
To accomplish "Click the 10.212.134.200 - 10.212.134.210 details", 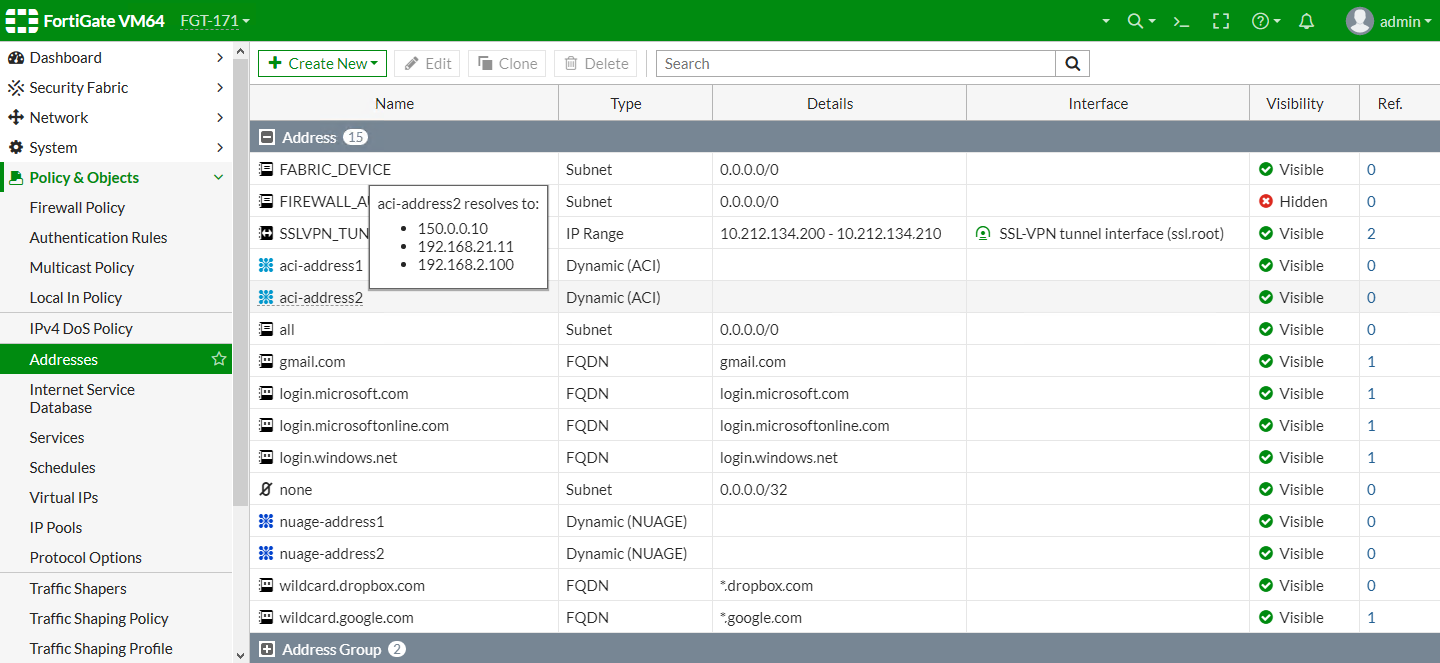I will (831, 233).
